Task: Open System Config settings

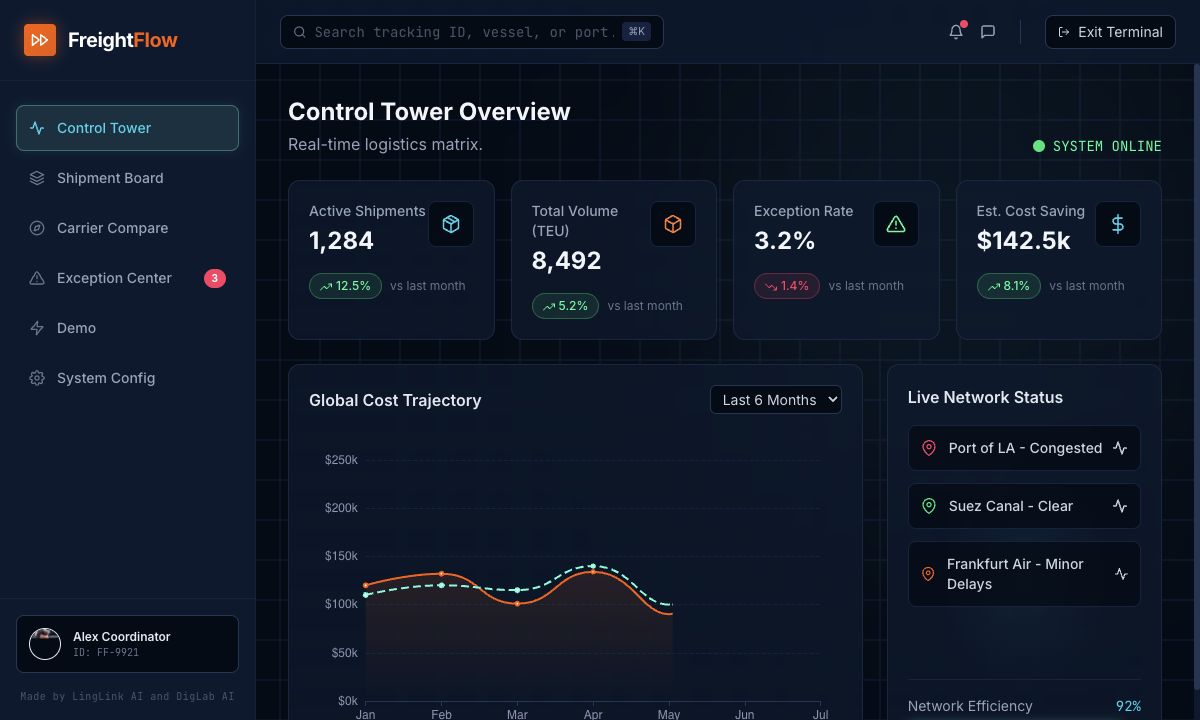Action: (x=127, y=378)
